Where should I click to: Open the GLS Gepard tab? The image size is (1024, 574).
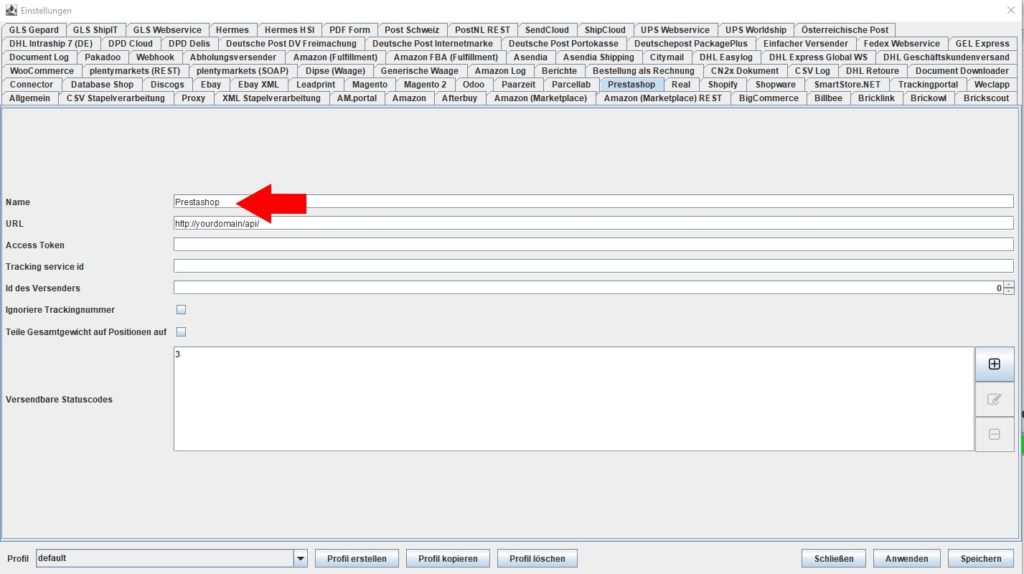click(x=33, y=30)
